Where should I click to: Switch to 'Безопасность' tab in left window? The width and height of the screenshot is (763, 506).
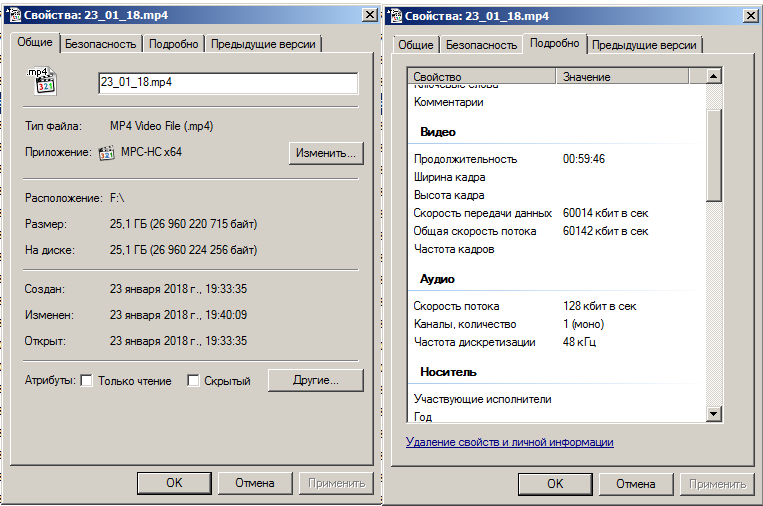[x=100, y=44]
